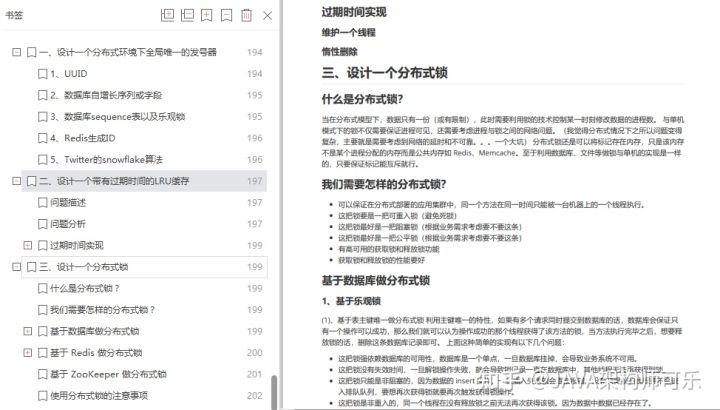
Task: Collapse the section 一、设计一个分布式环境下全局唯一的发号器
Action: (17, 52)
